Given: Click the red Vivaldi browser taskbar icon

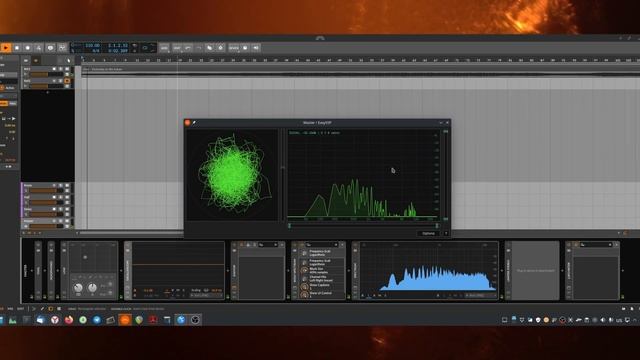Looking at the screenshot, I should [x=55, y=320].
